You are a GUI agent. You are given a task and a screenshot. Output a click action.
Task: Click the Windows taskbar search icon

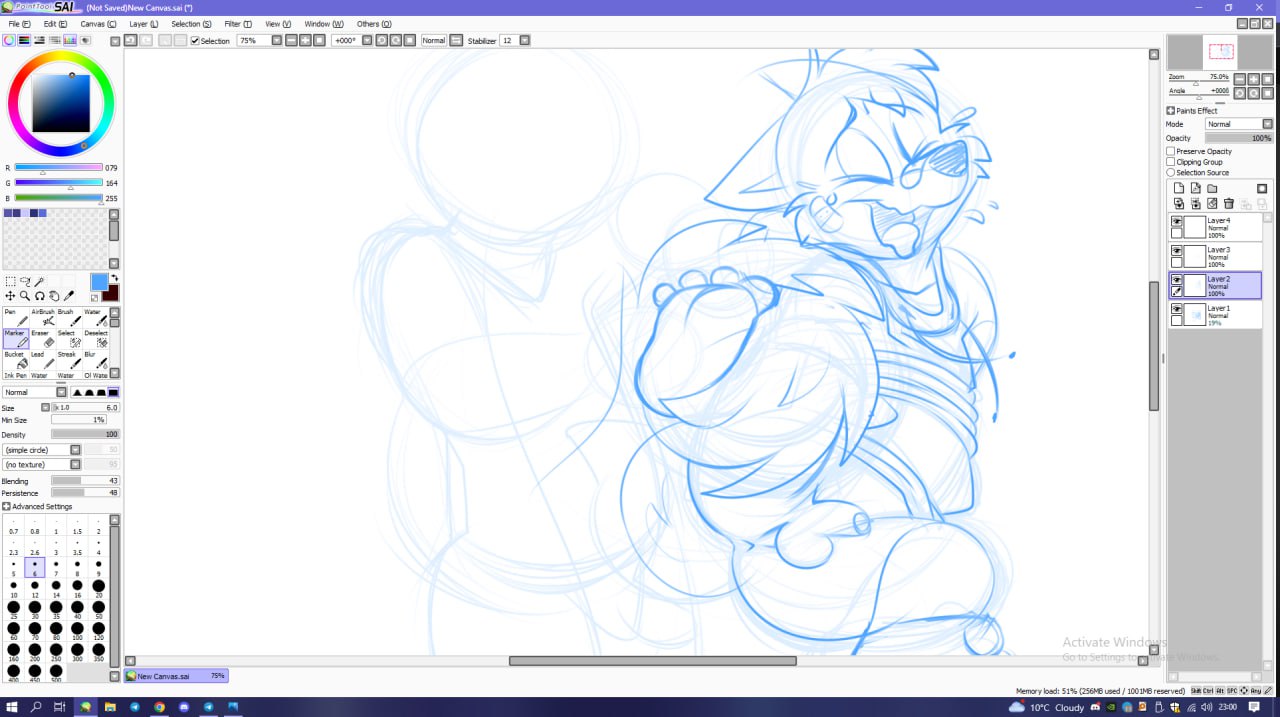click(37, 707)
